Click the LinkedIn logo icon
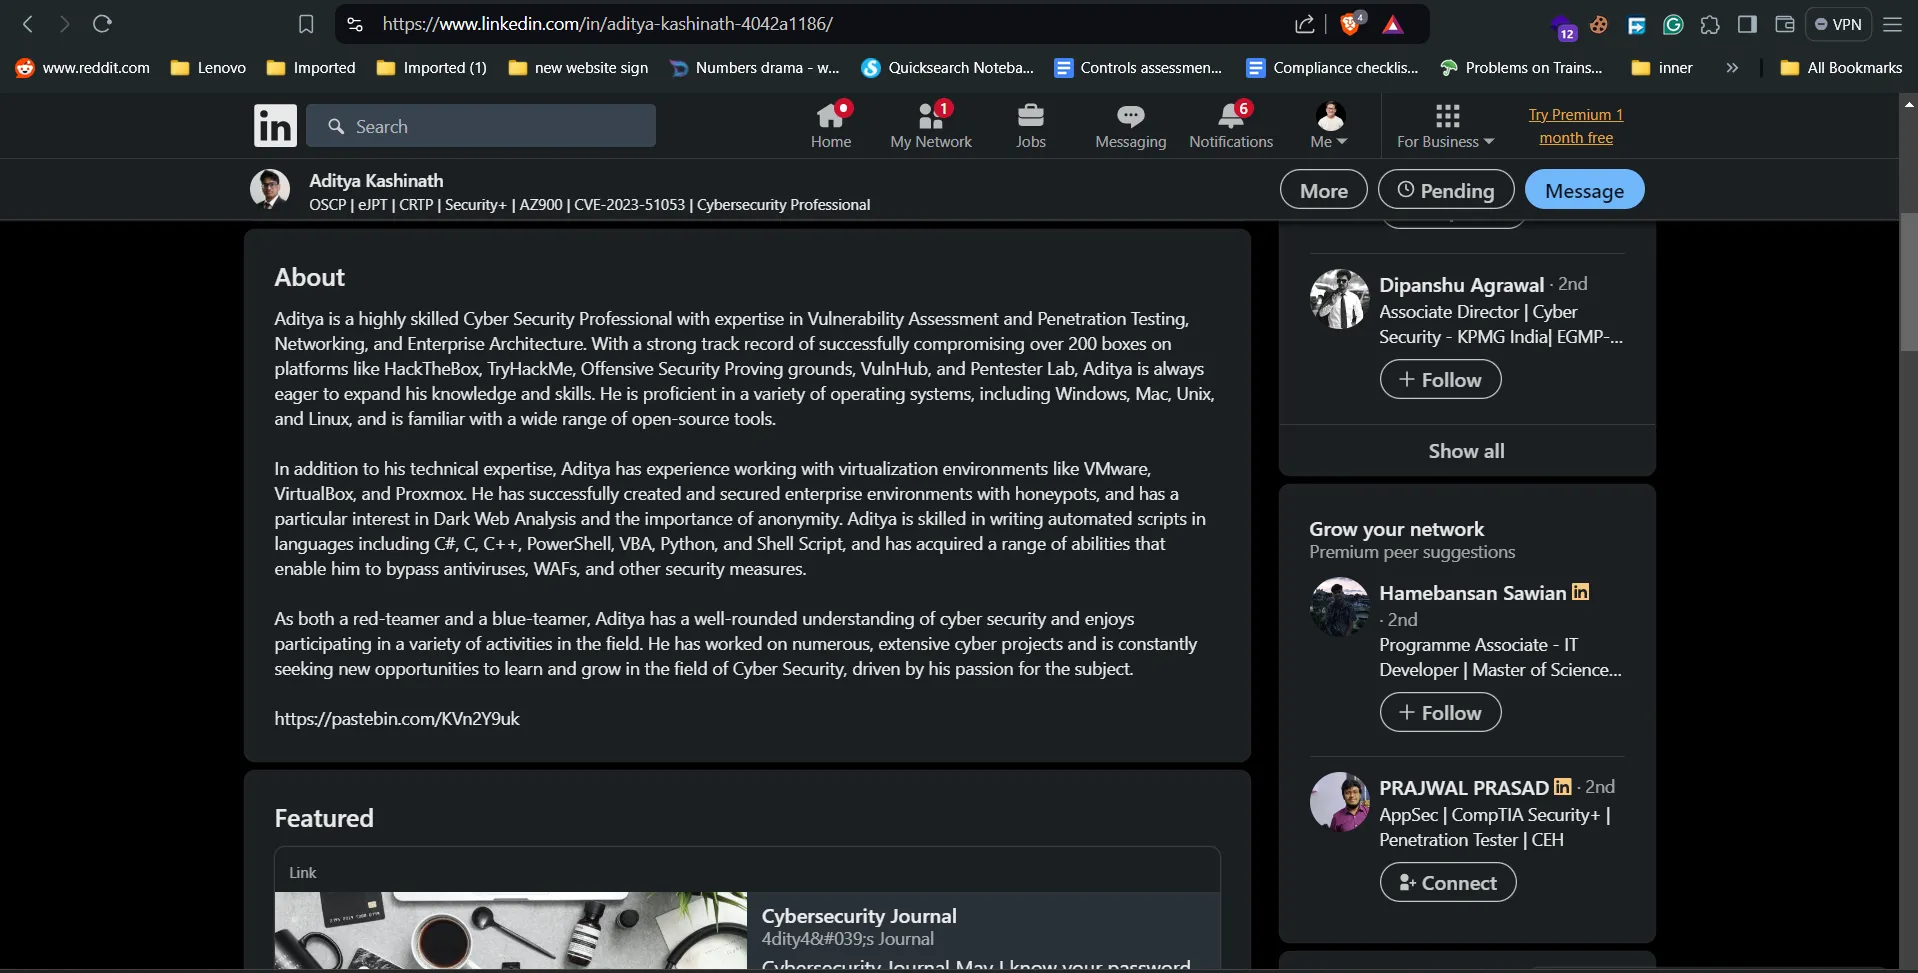This screenshot has width=1918, height=973. coord(275,126)
